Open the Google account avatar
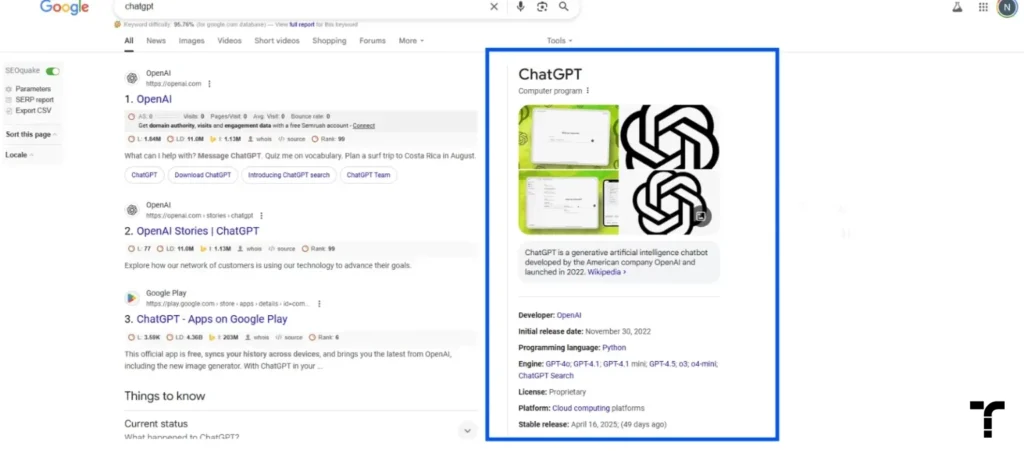Viewport: 1024px width, 451px height. (1007, 7)
